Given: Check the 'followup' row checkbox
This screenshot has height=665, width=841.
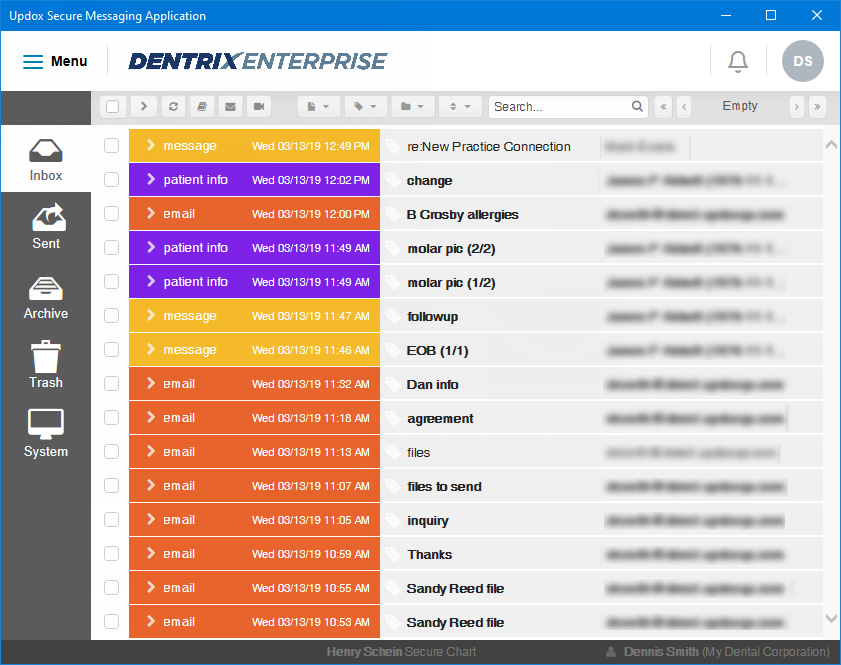Looking at the screenshot, I should [112, 315].
